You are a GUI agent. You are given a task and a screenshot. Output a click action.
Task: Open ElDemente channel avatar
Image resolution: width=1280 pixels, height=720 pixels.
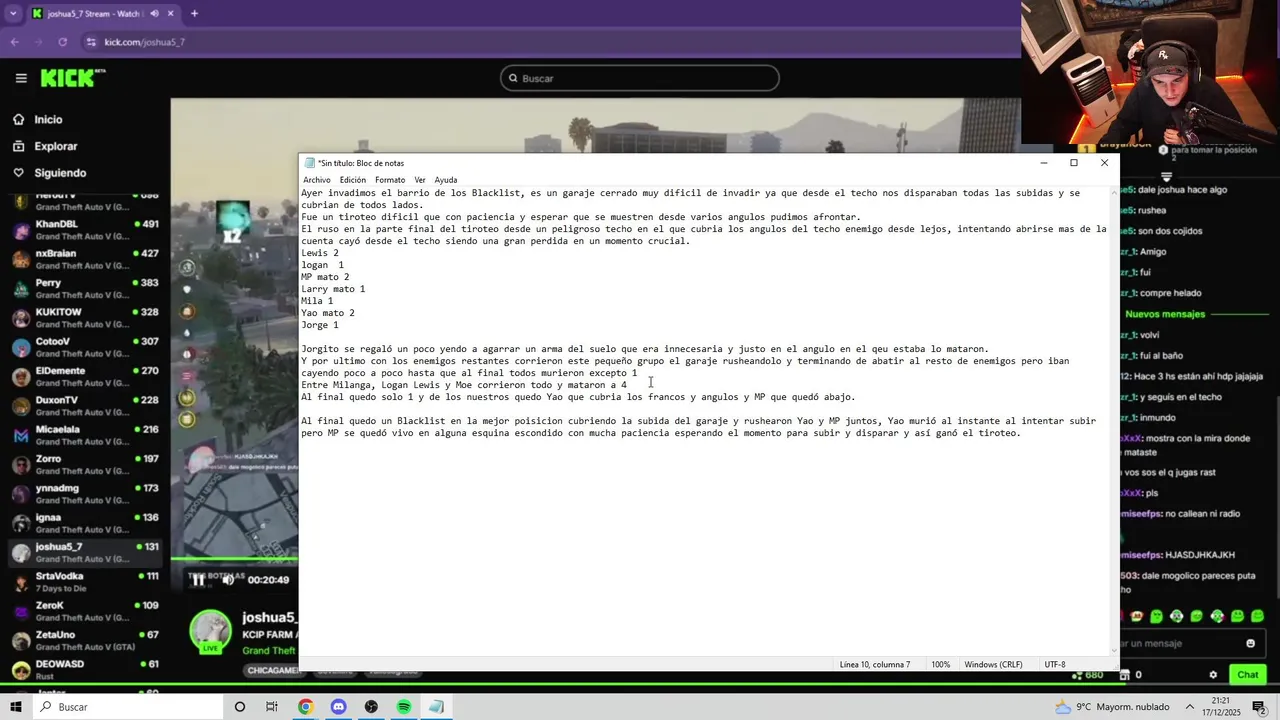[21, 377]
